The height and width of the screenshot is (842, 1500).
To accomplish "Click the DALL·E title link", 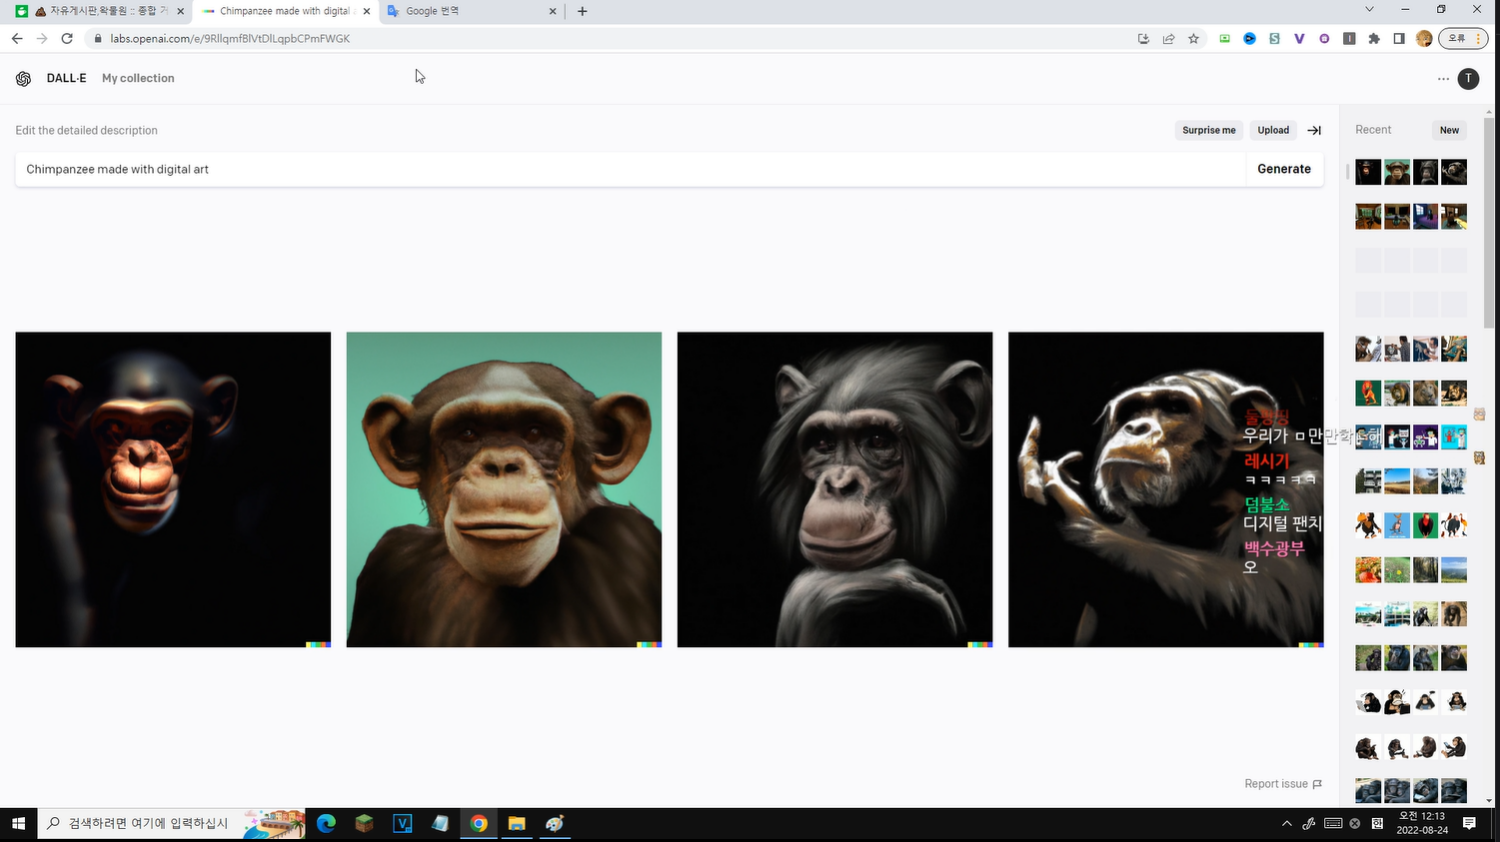I will coord(66,78).
